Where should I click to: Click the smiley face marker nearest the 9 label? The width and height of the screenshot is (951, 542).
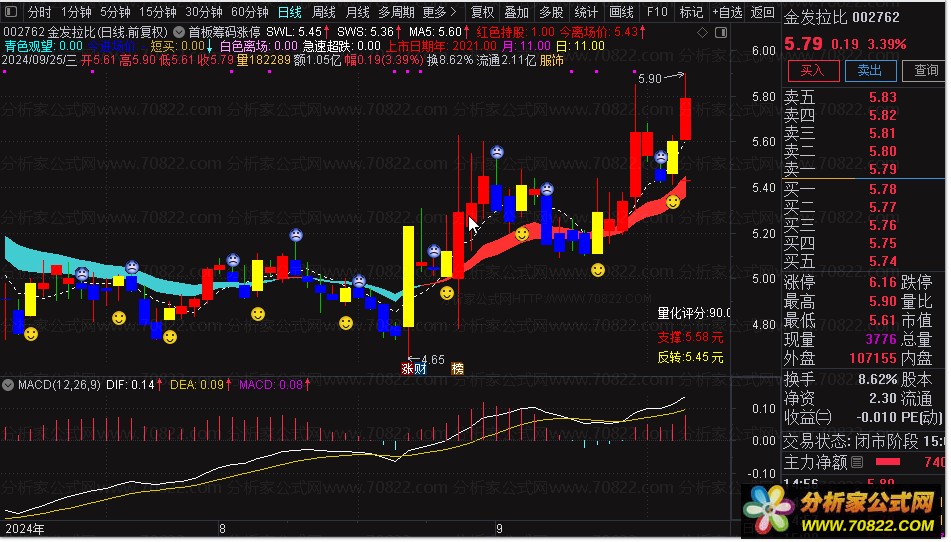pyautogui.click(x=522, y=233)
